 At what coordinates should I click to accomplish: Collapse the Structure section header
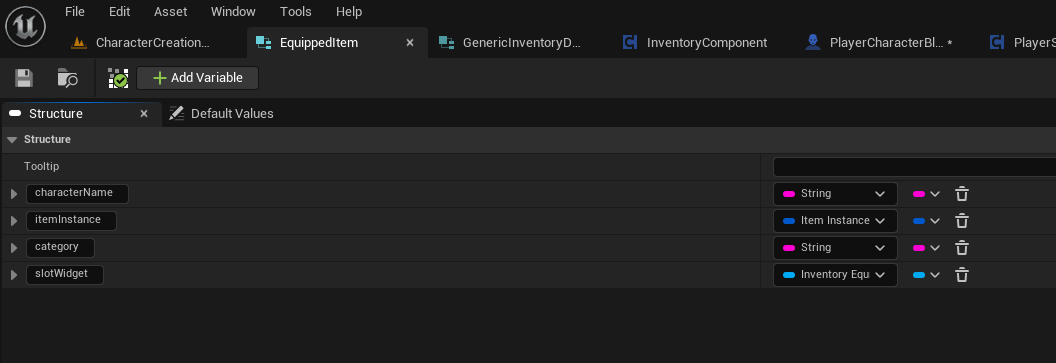coord(11,139)
